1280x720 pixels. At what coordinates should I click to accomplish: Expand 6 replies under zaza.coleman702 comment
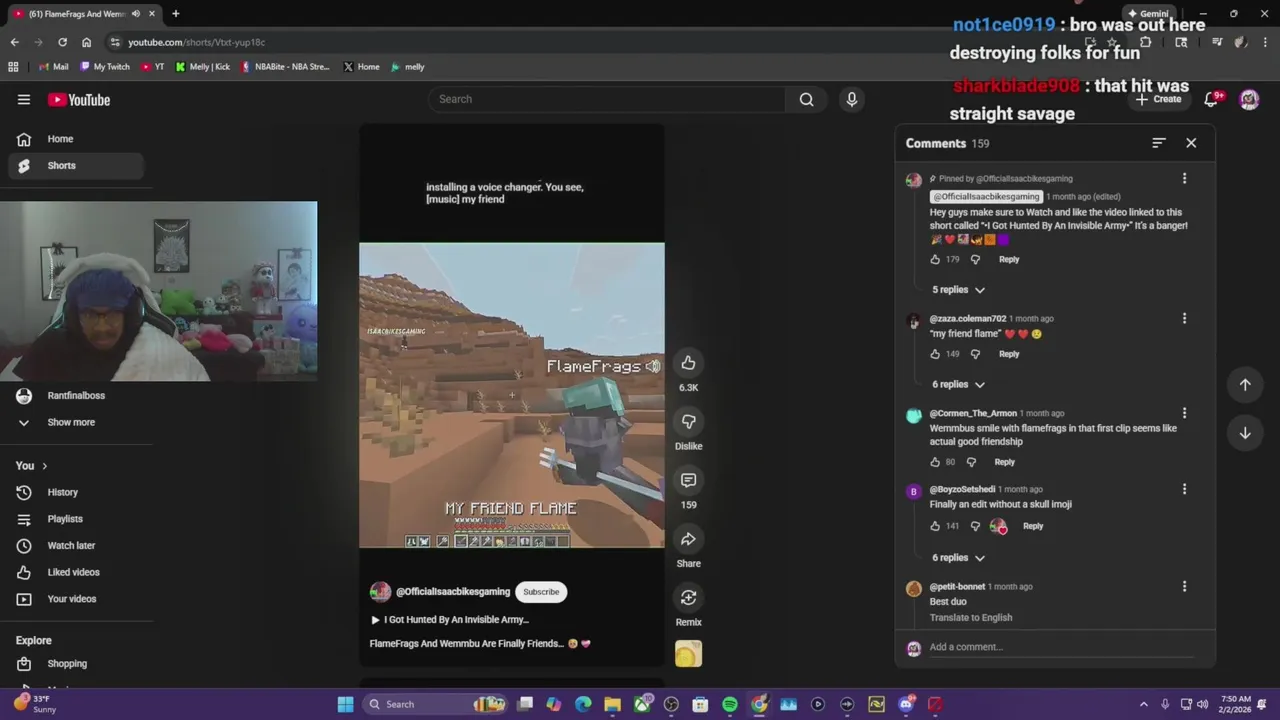(x=958, y=384)
